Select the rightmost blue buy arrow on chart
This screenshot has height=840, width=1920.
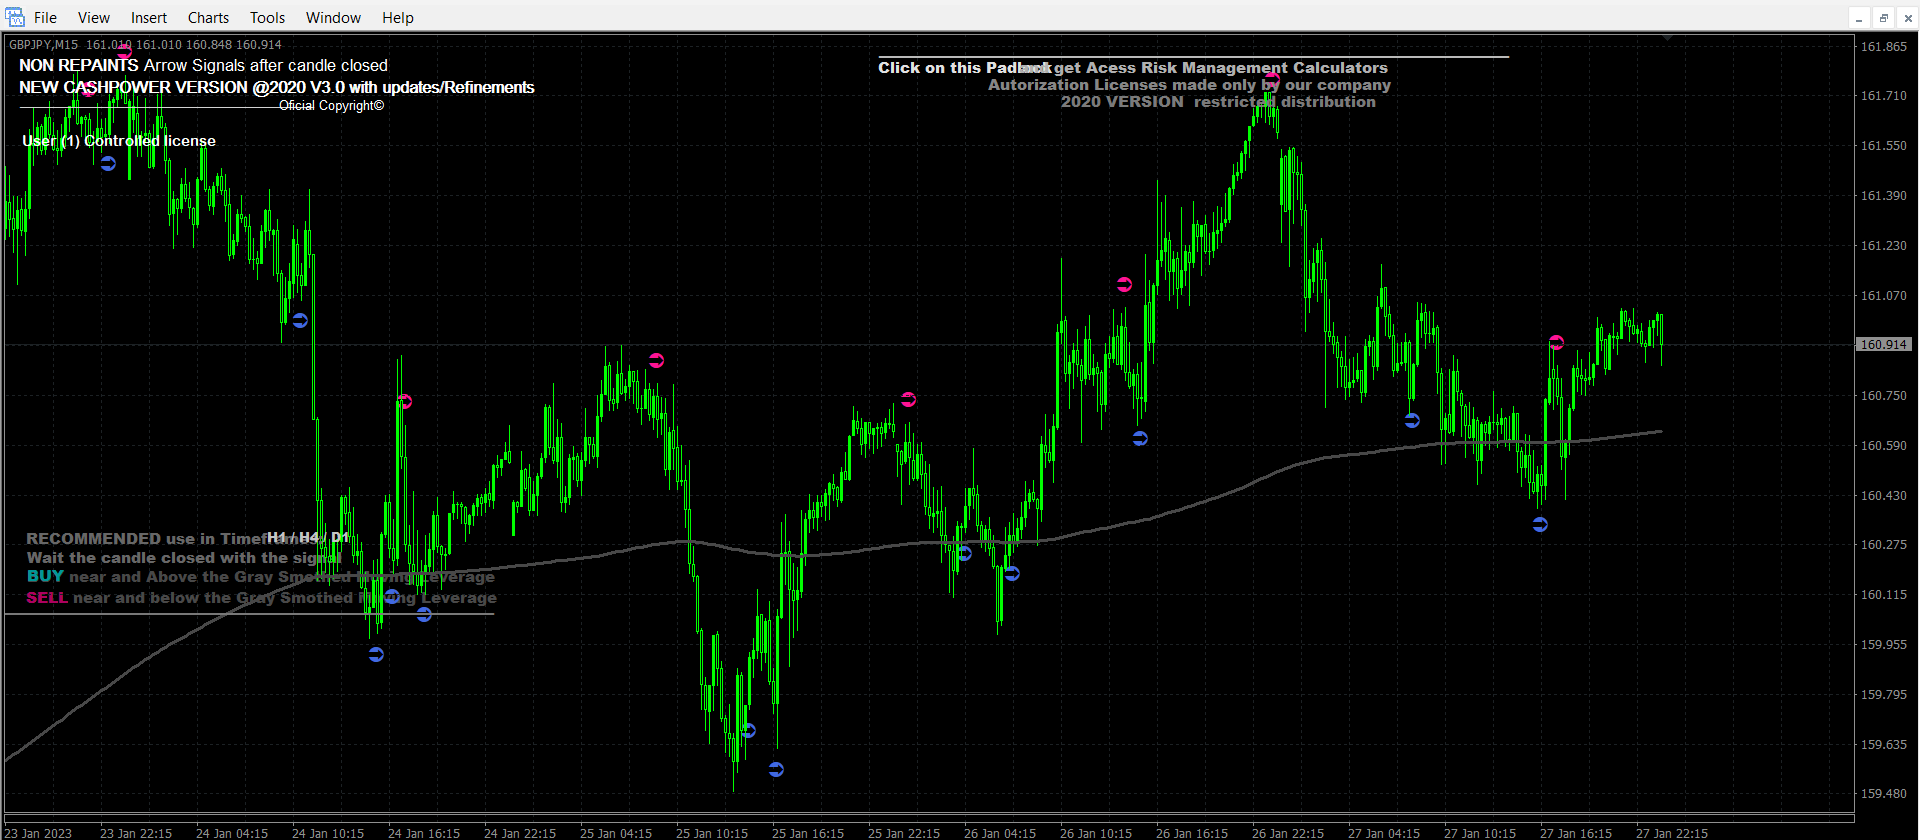click(x=1540, y=524)
